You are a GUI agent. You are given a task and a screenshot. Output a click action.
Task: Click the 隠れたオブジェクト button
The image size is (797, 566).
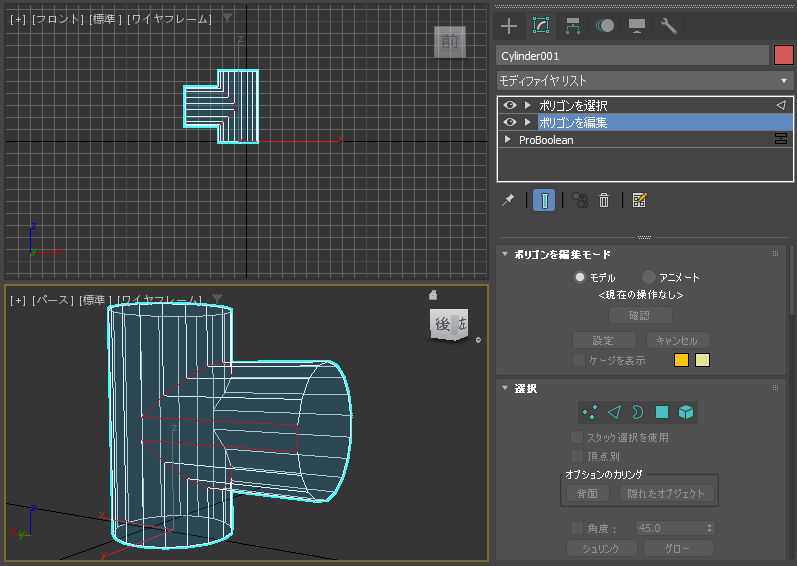click(x=666, y=493)
